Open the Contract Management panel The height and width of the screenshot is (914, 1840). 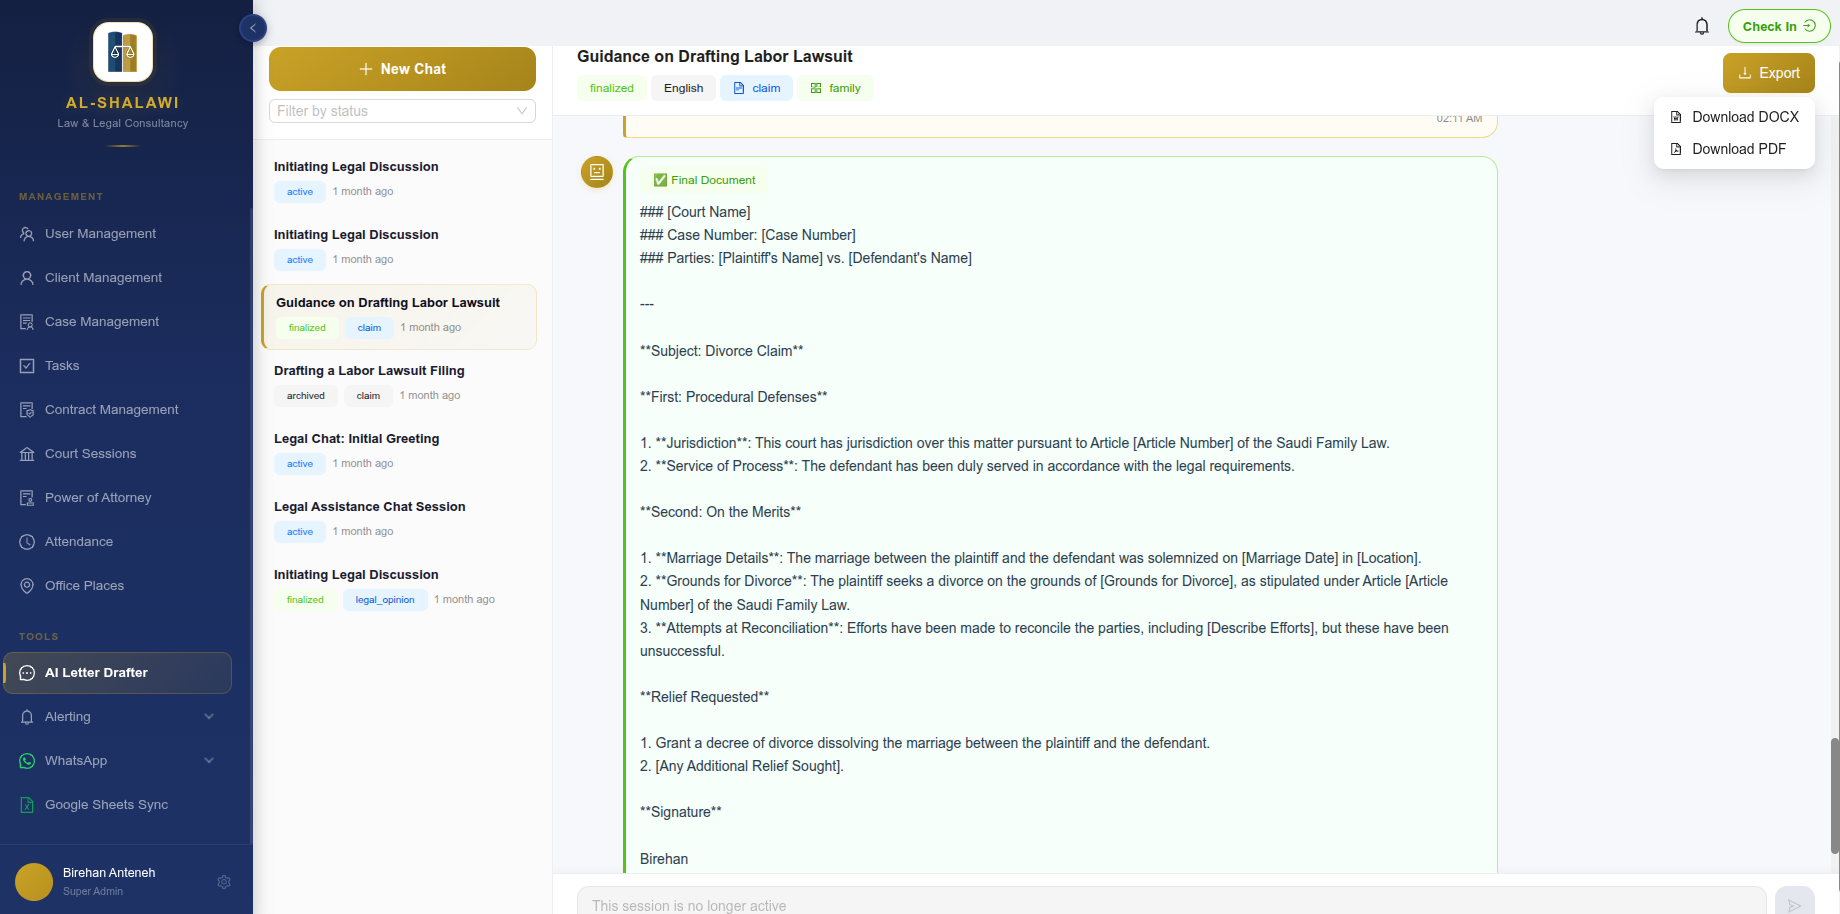pos(110,409)
